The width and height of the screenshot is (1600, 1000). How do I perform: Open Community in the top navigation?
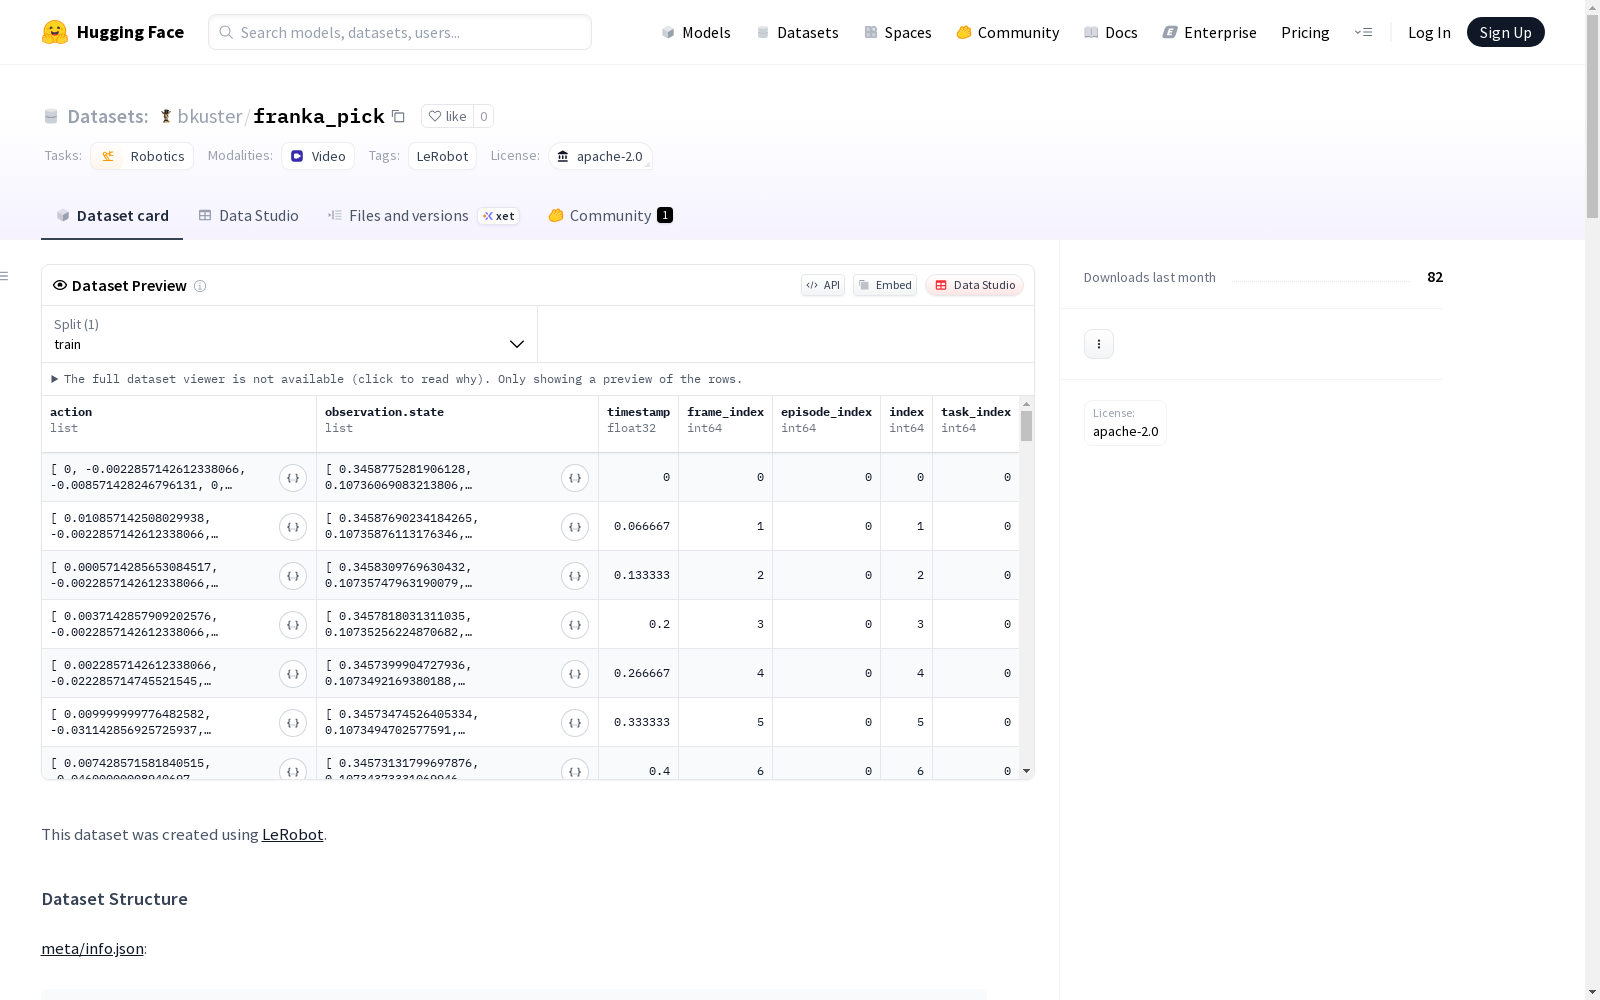click(x=1008, y=32)
